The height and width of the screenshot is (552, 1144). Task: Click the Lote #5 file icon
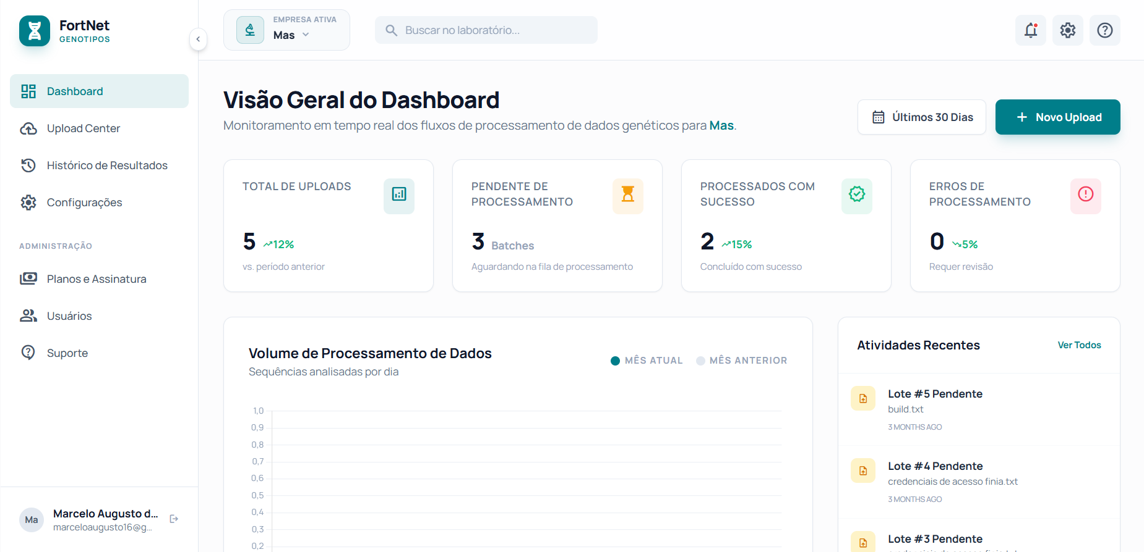point(863,398)
